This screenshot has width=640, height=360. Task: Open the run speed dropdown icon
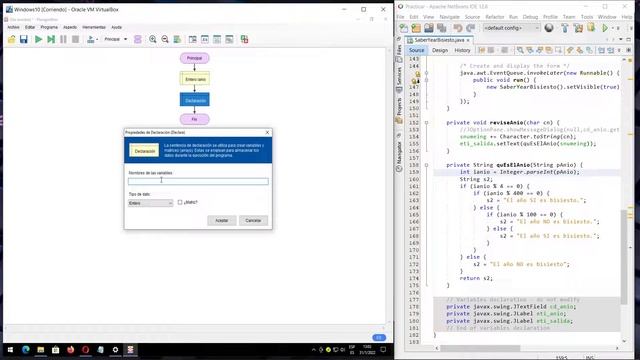click(x=92, y=40)
